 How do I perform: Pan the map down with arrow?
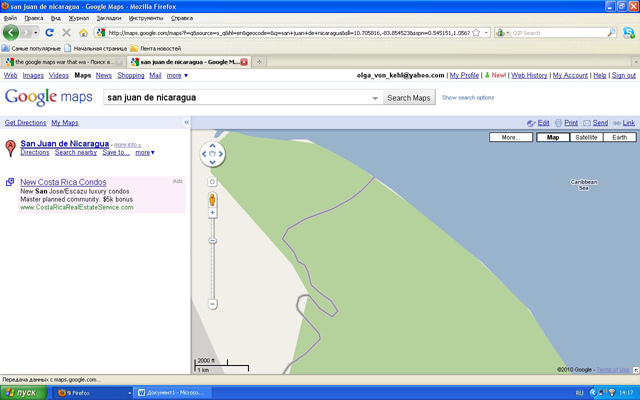tap(212, 162)
